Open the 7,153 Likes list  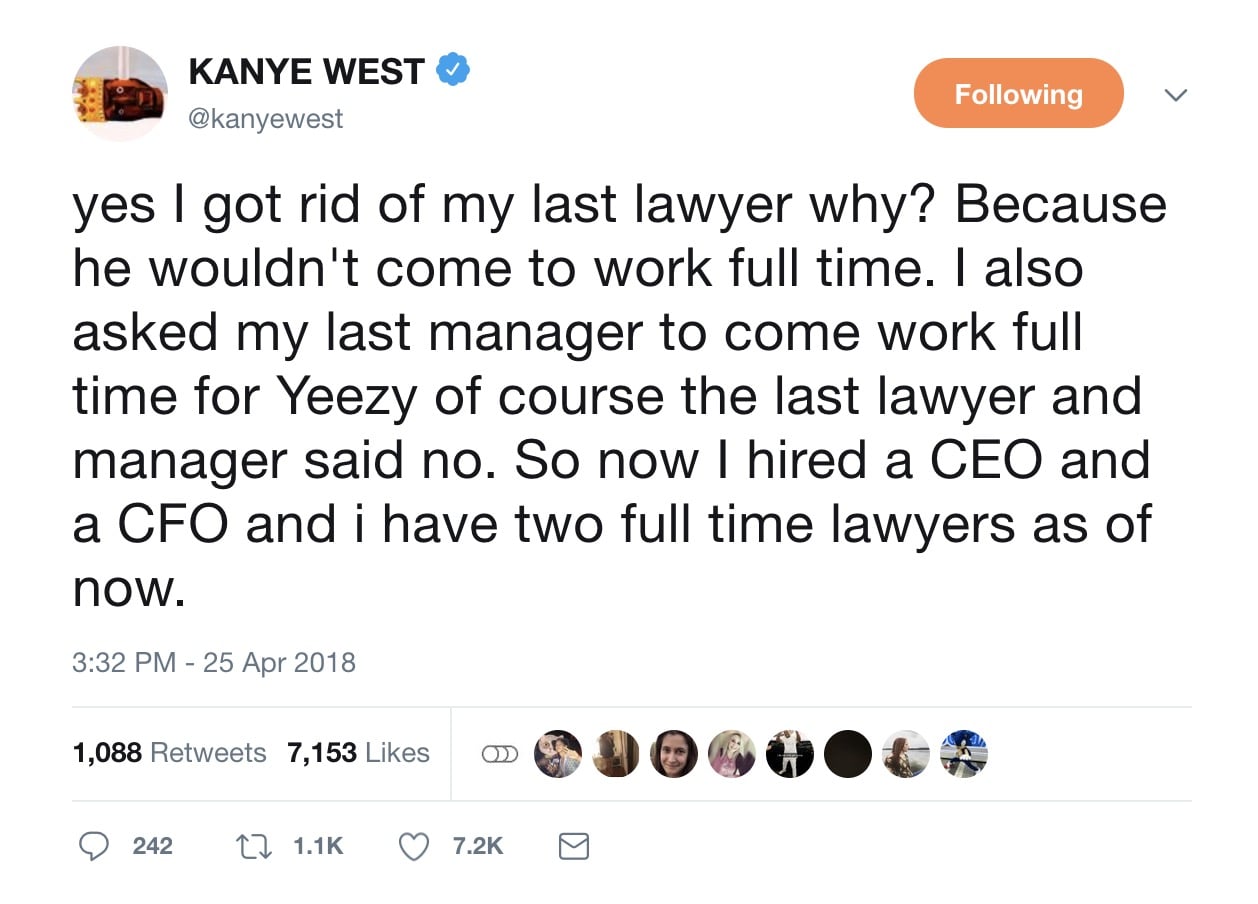coord(358,753)
